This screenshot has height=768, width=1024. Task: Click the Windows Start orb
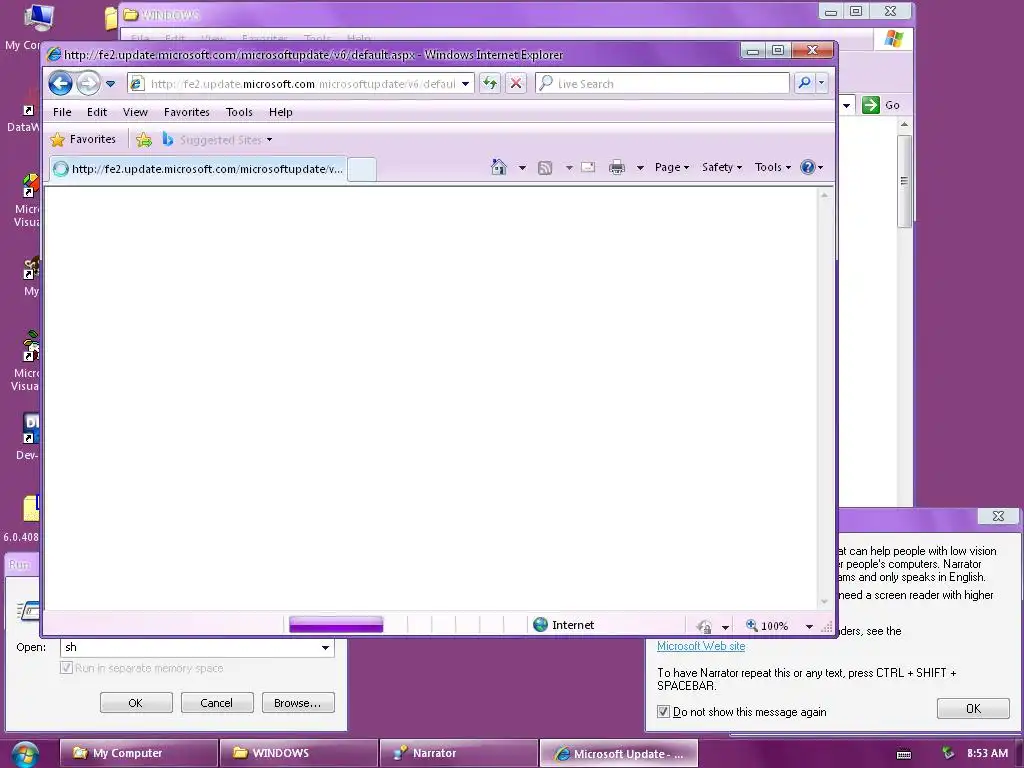25,754
